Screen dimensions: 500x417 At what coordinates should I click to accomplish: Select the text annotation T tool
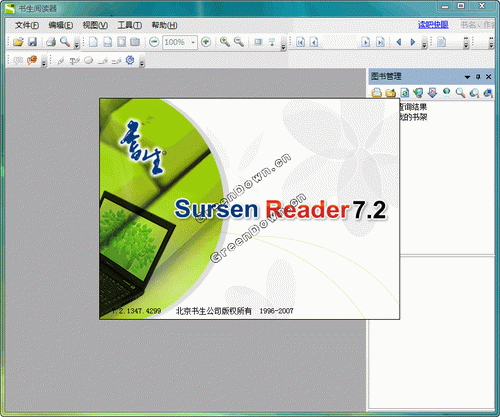pyautogui.click(x=74, y=61)
